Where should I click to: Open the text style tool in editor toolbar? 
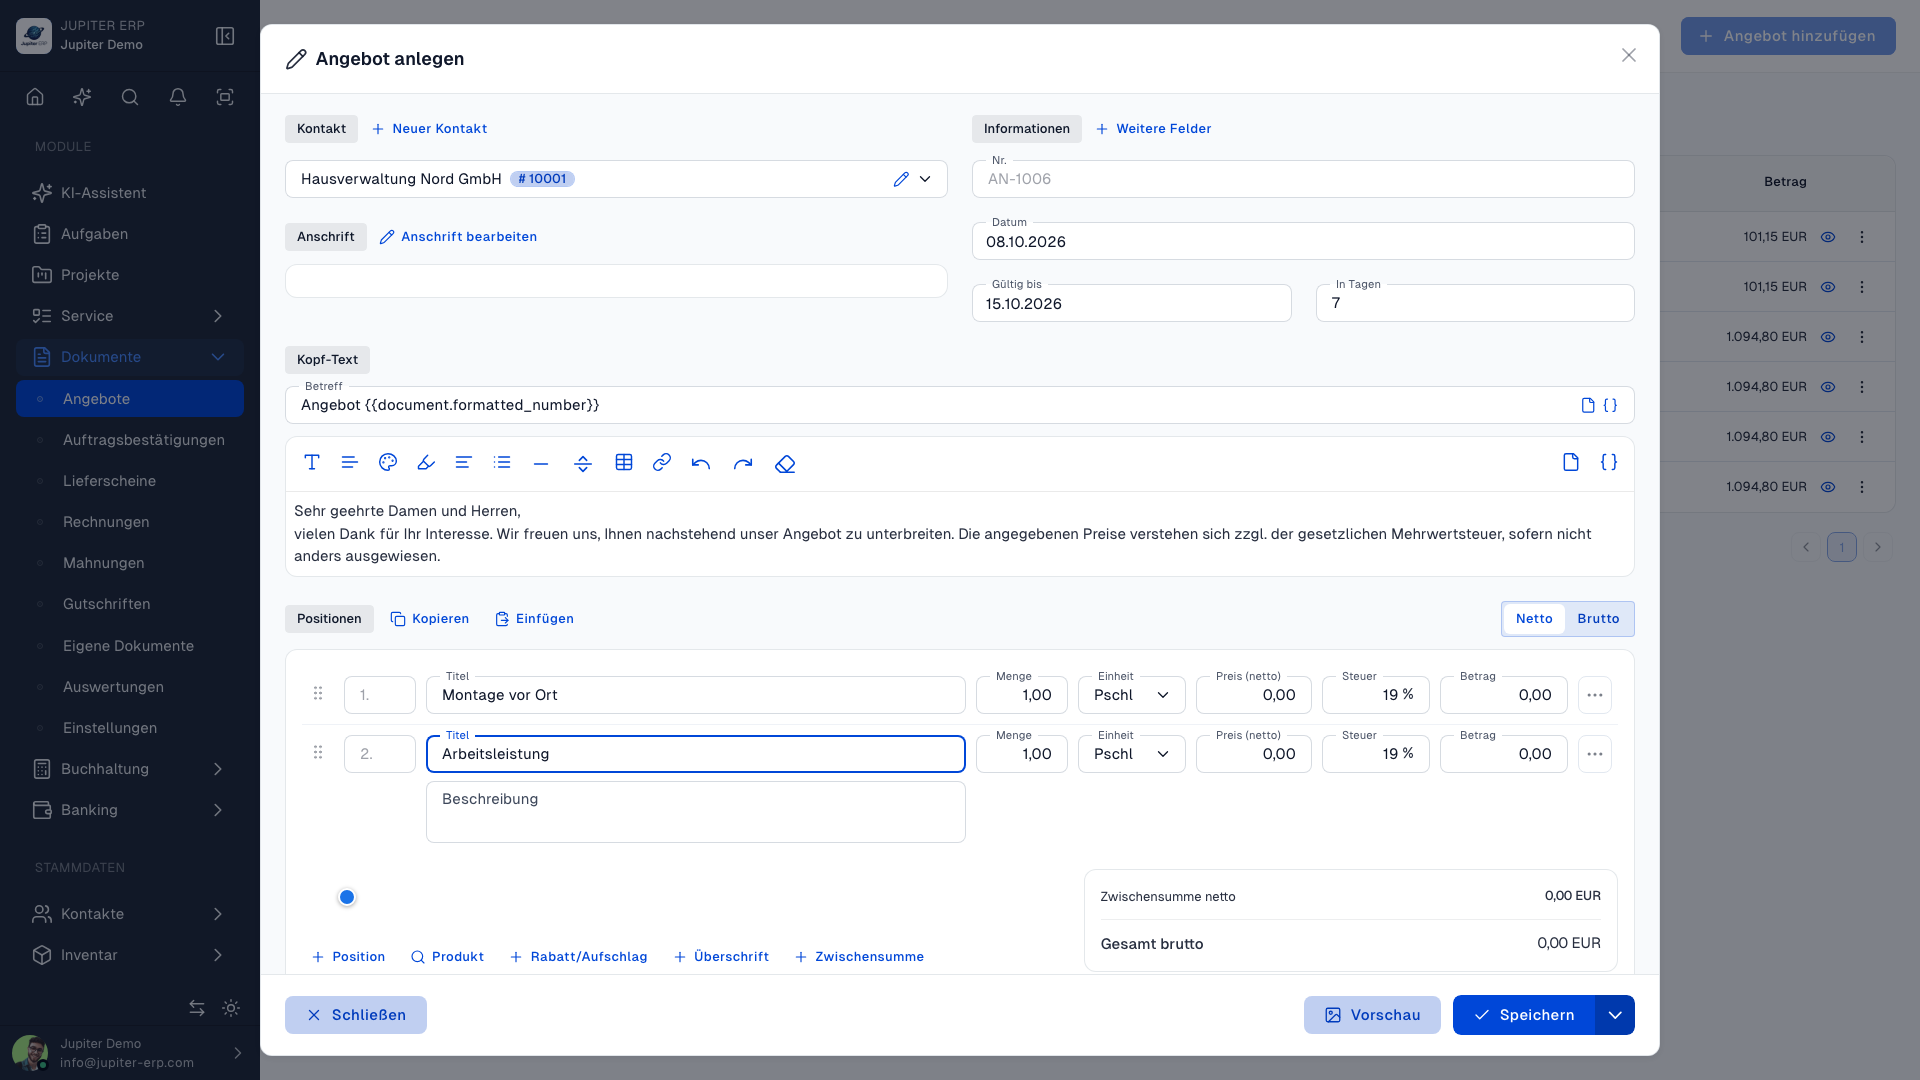312,462
